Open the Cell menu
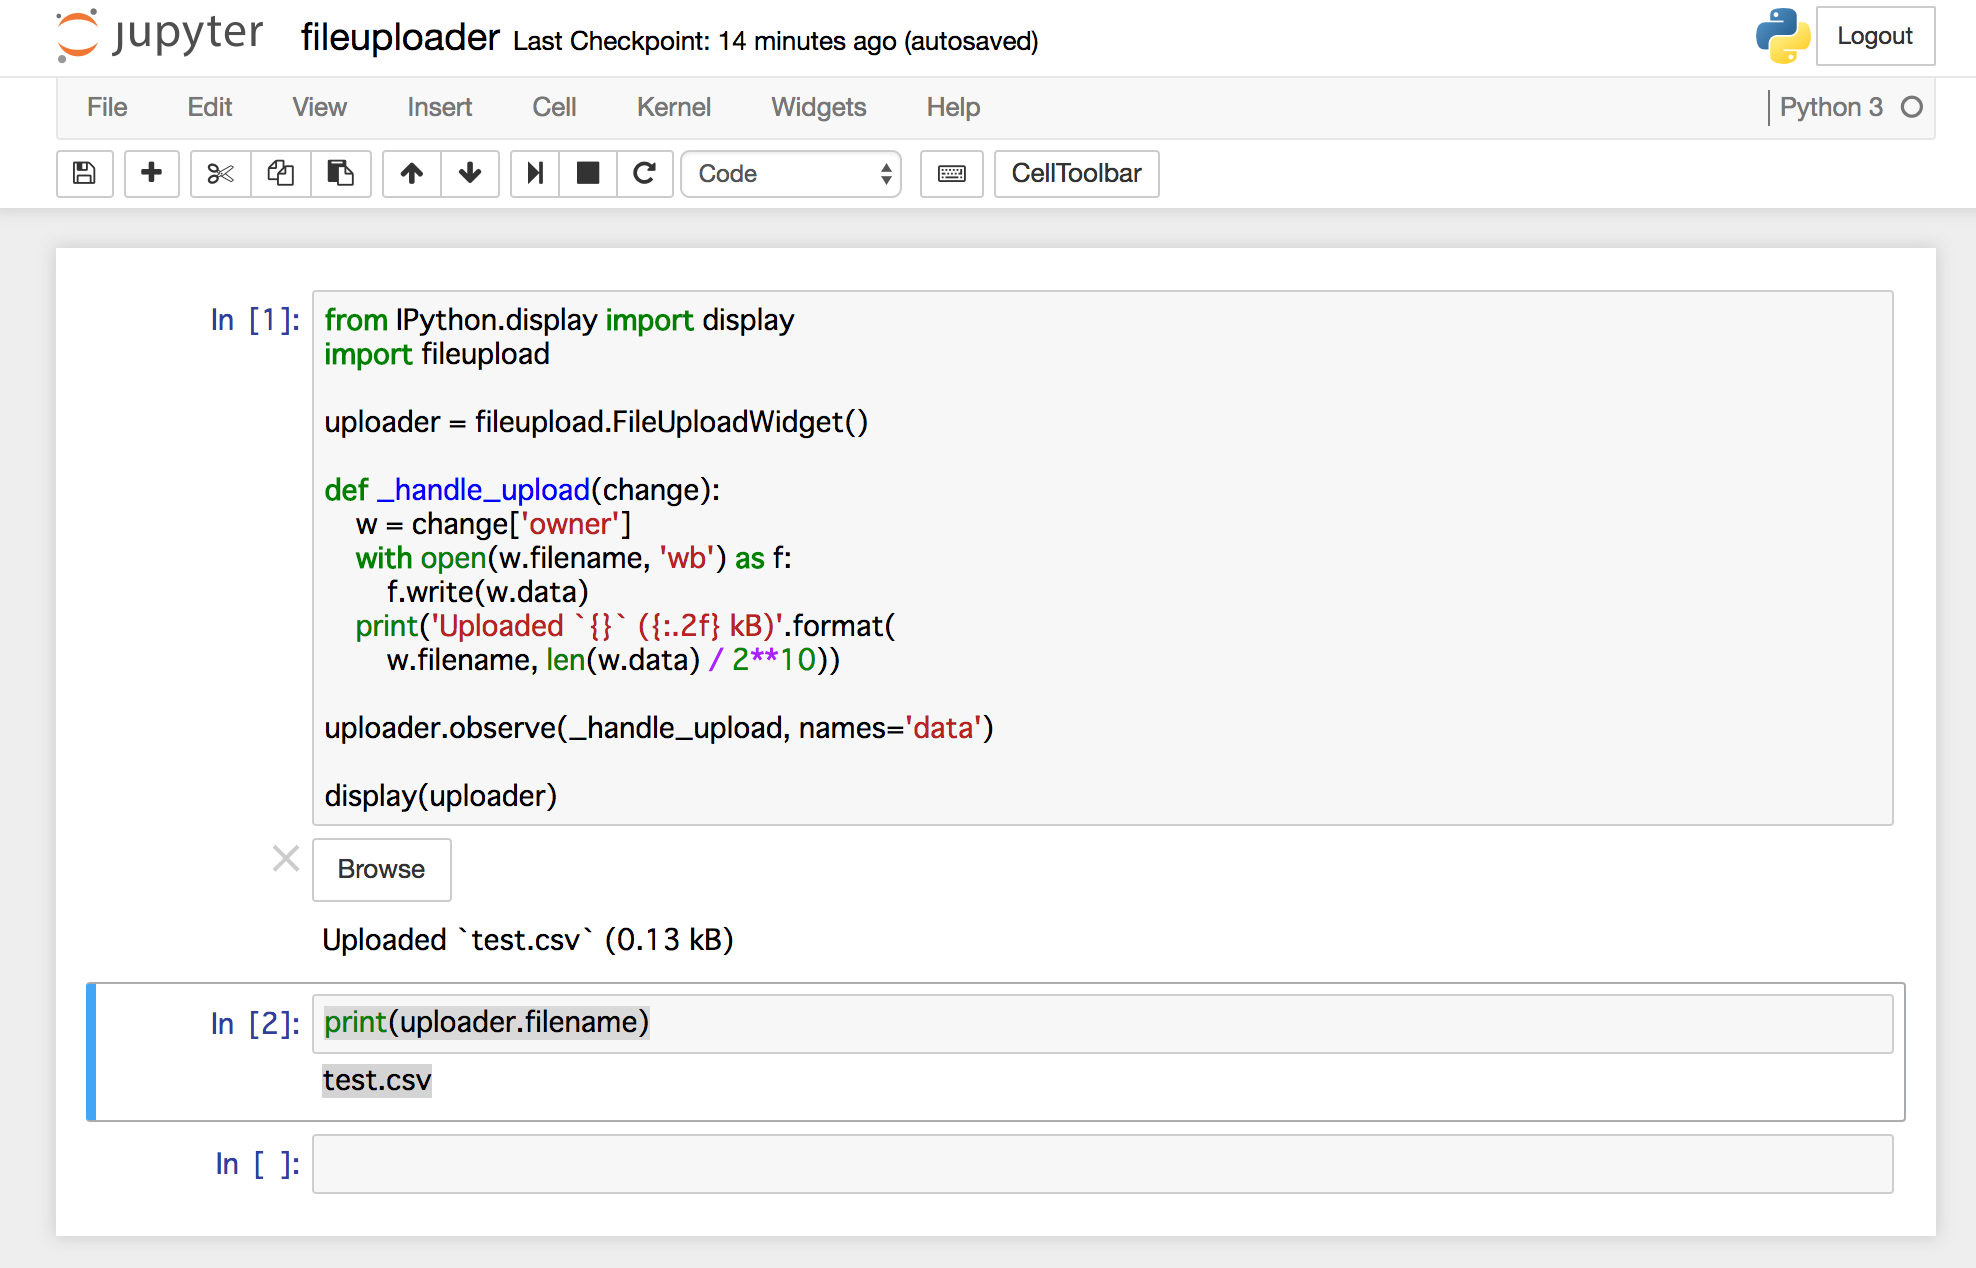Viewport: 1976px width, 1268px height. click(554, 107)
